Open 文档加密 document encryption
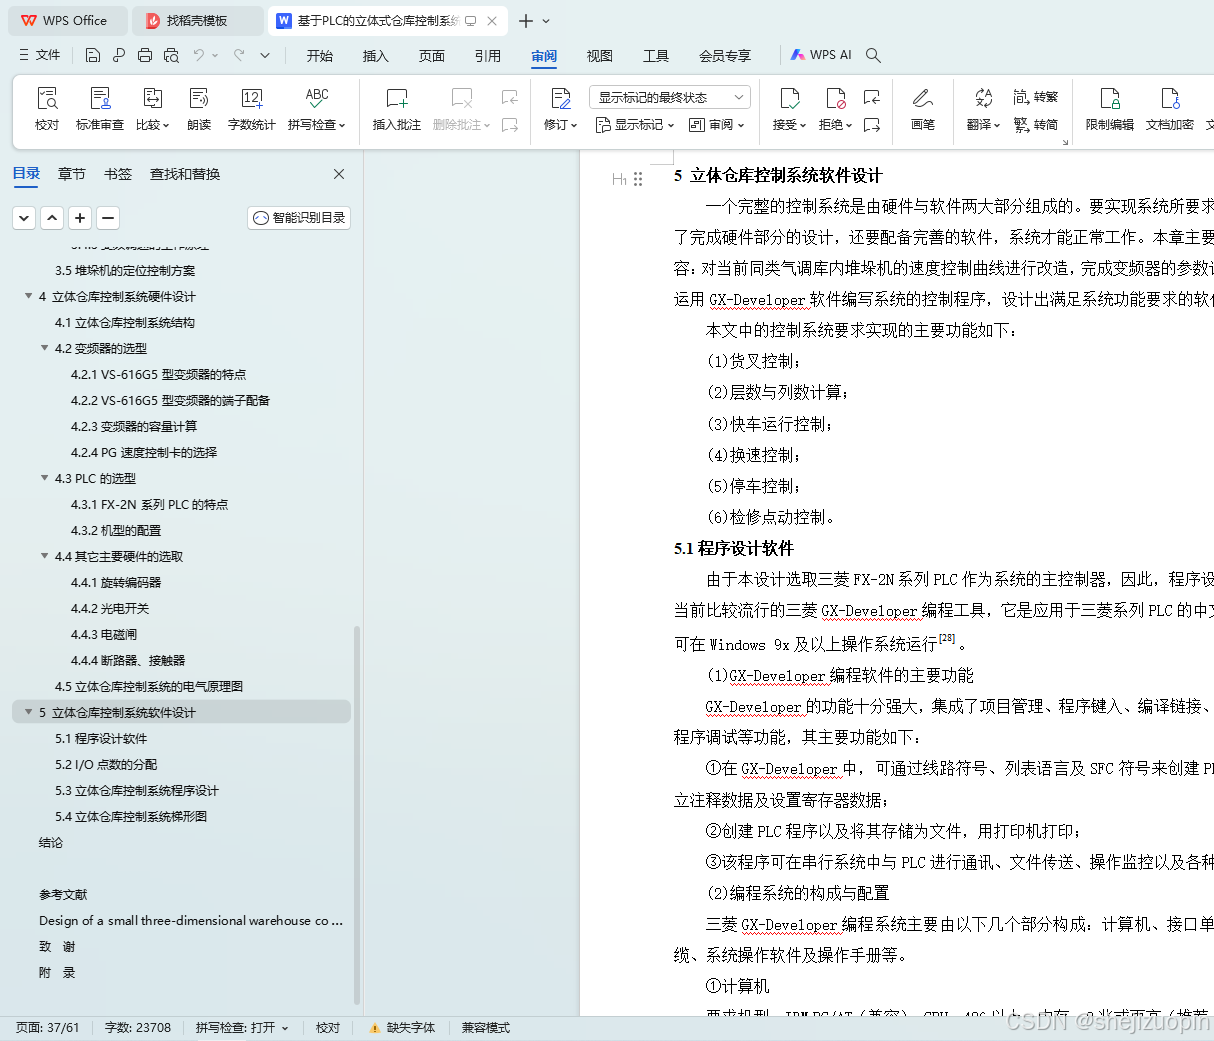Screen dimensions: 1214x1041 (x=1169, y=108)
